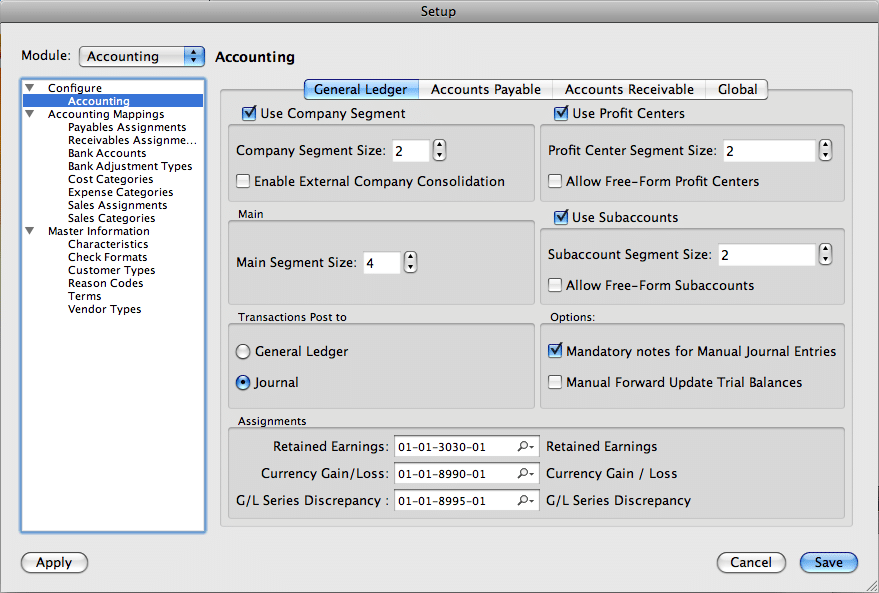Collapse the Master Information section
The width and height of the screenshot is (879, 593).
pyautogui.click(x=30, y=231)
